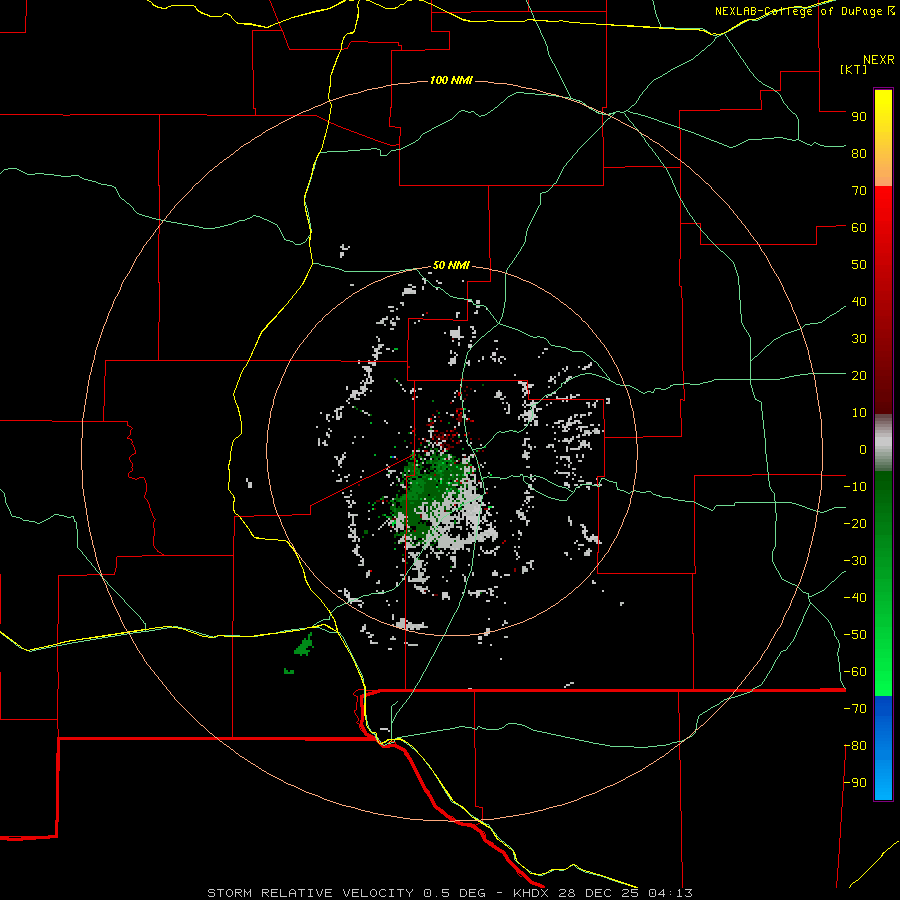This screenshot has width=900, height=900.
Task: Click the 40 value on the velocity scale
Action: [859, 301]
